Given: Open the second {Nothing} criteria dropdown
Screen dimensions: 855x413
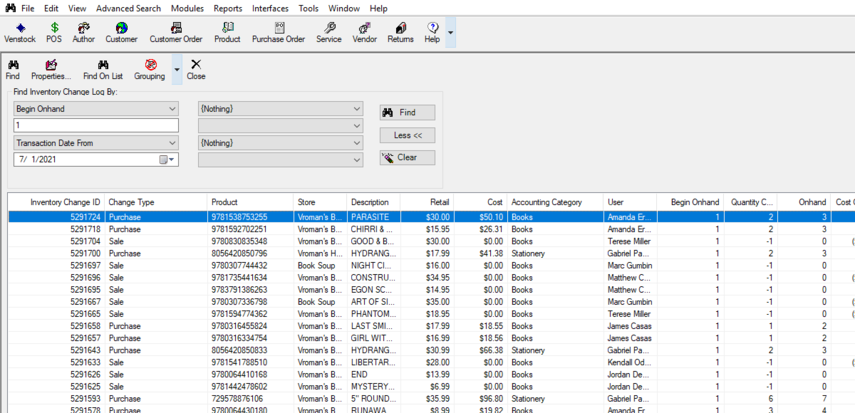Looking at the screenshot, I should 280,143.
